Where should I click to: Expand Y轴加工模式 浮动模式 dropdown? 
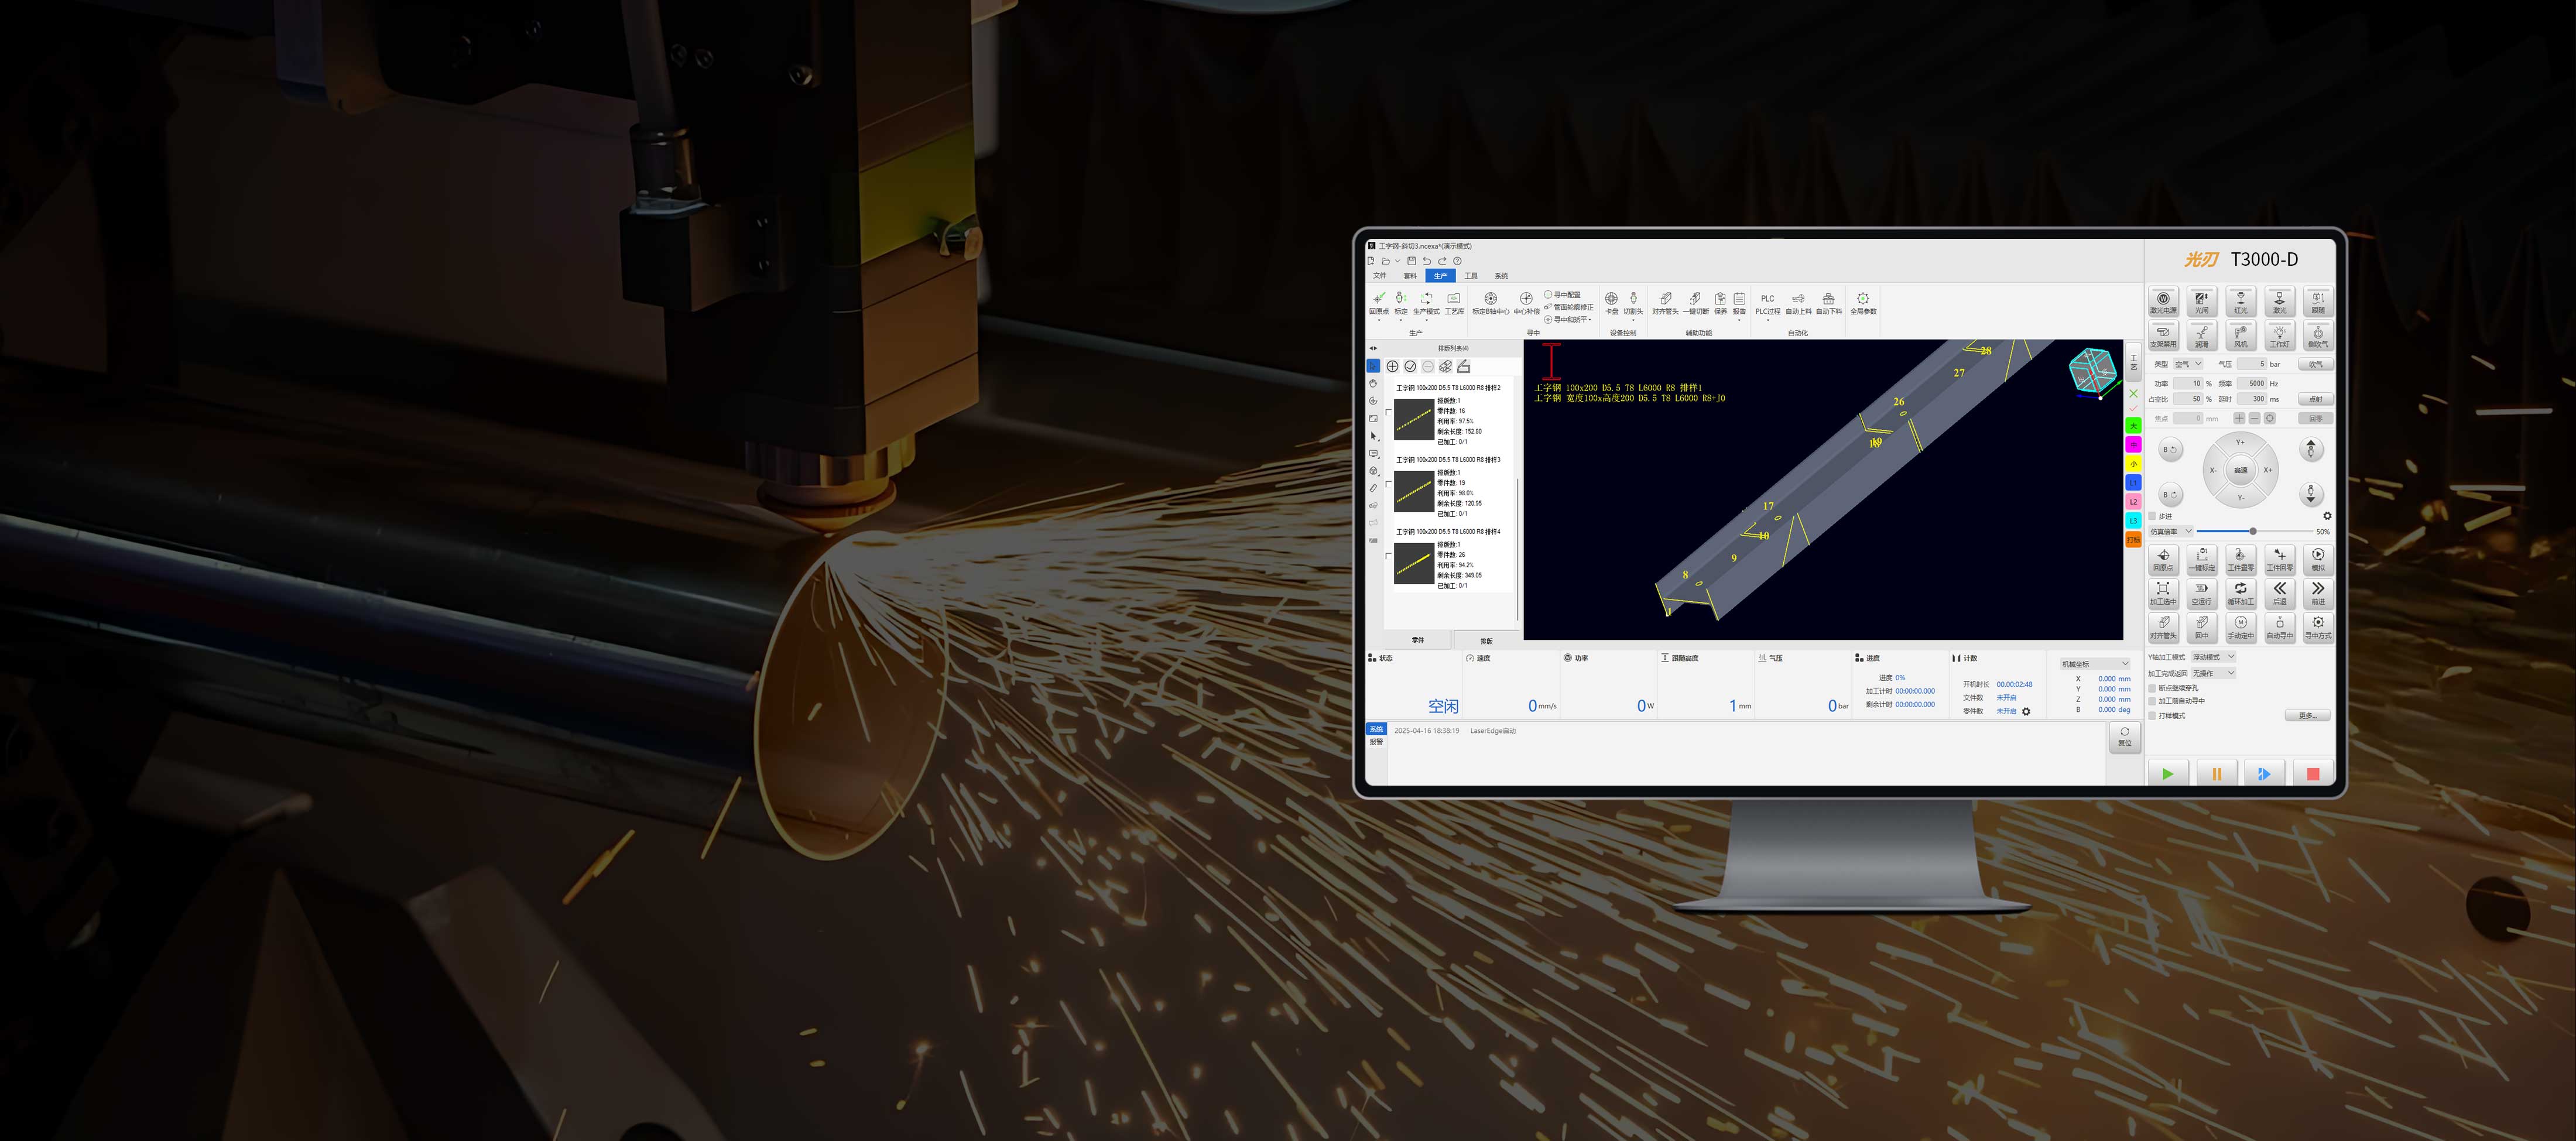tap(2213, 657)
